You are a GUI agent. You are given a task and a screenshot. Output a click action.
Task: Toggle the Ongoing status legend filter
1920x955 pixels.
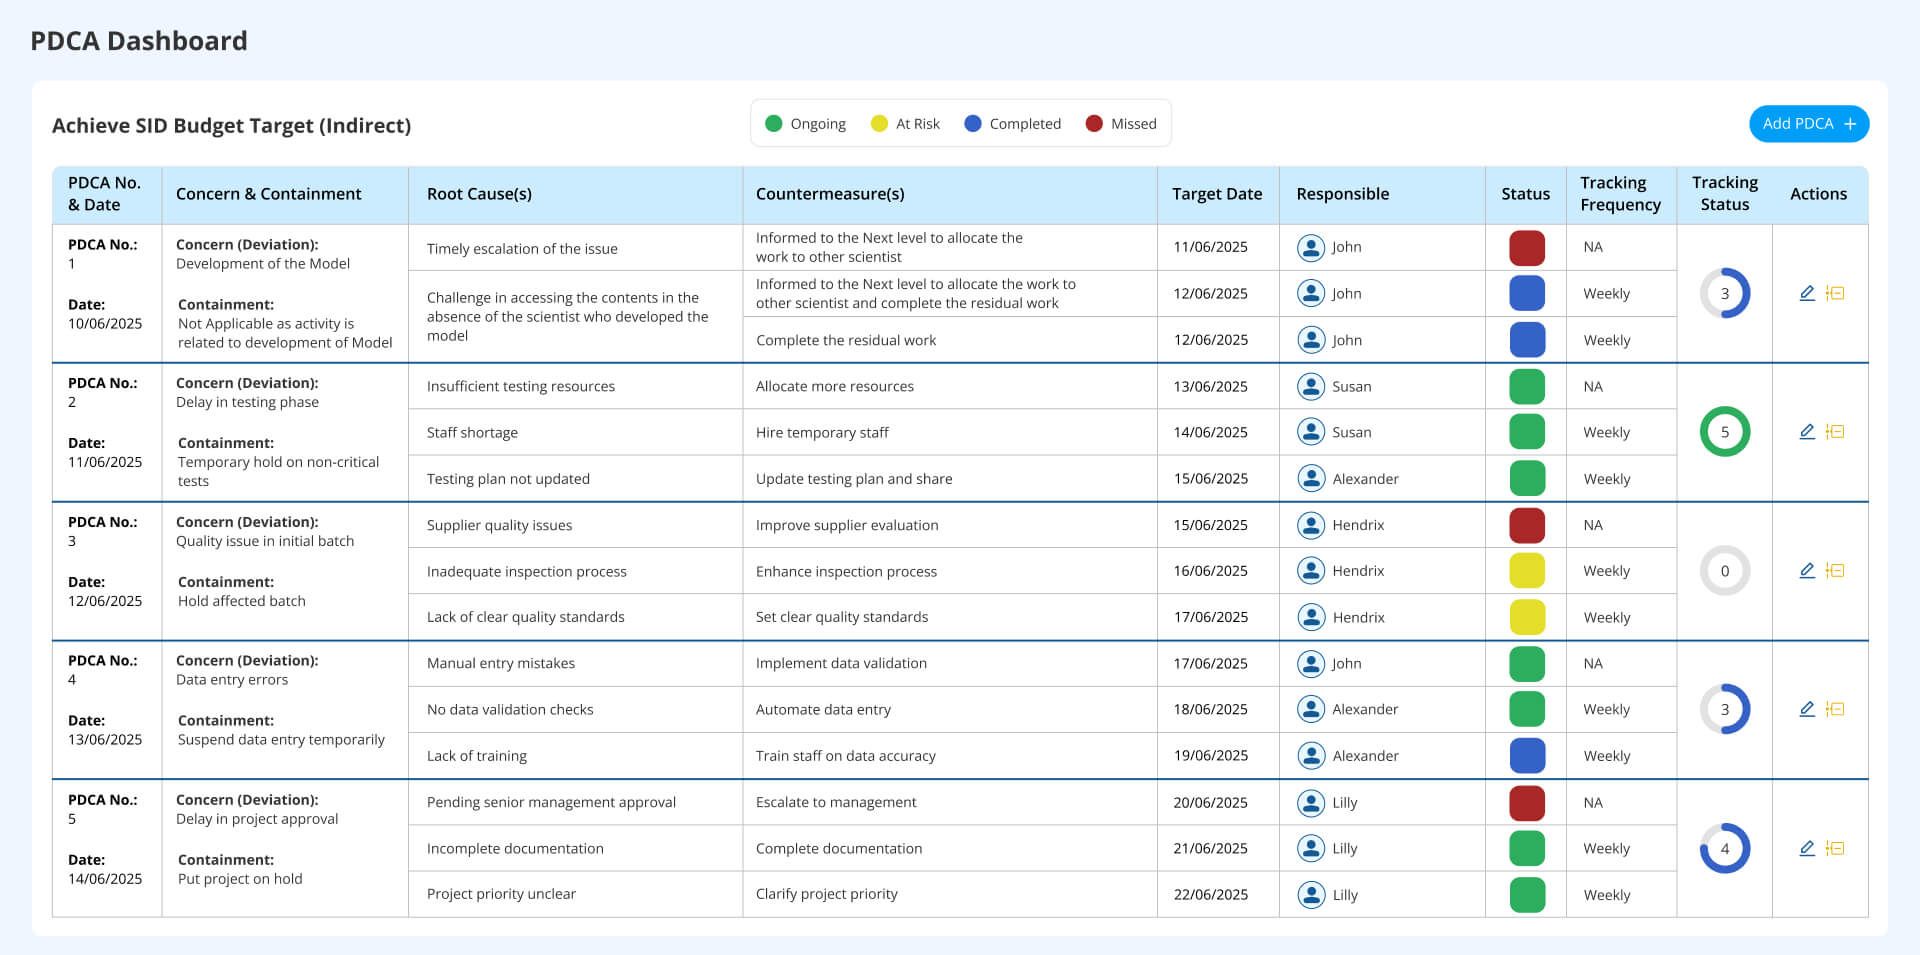[x=806, y=123]
